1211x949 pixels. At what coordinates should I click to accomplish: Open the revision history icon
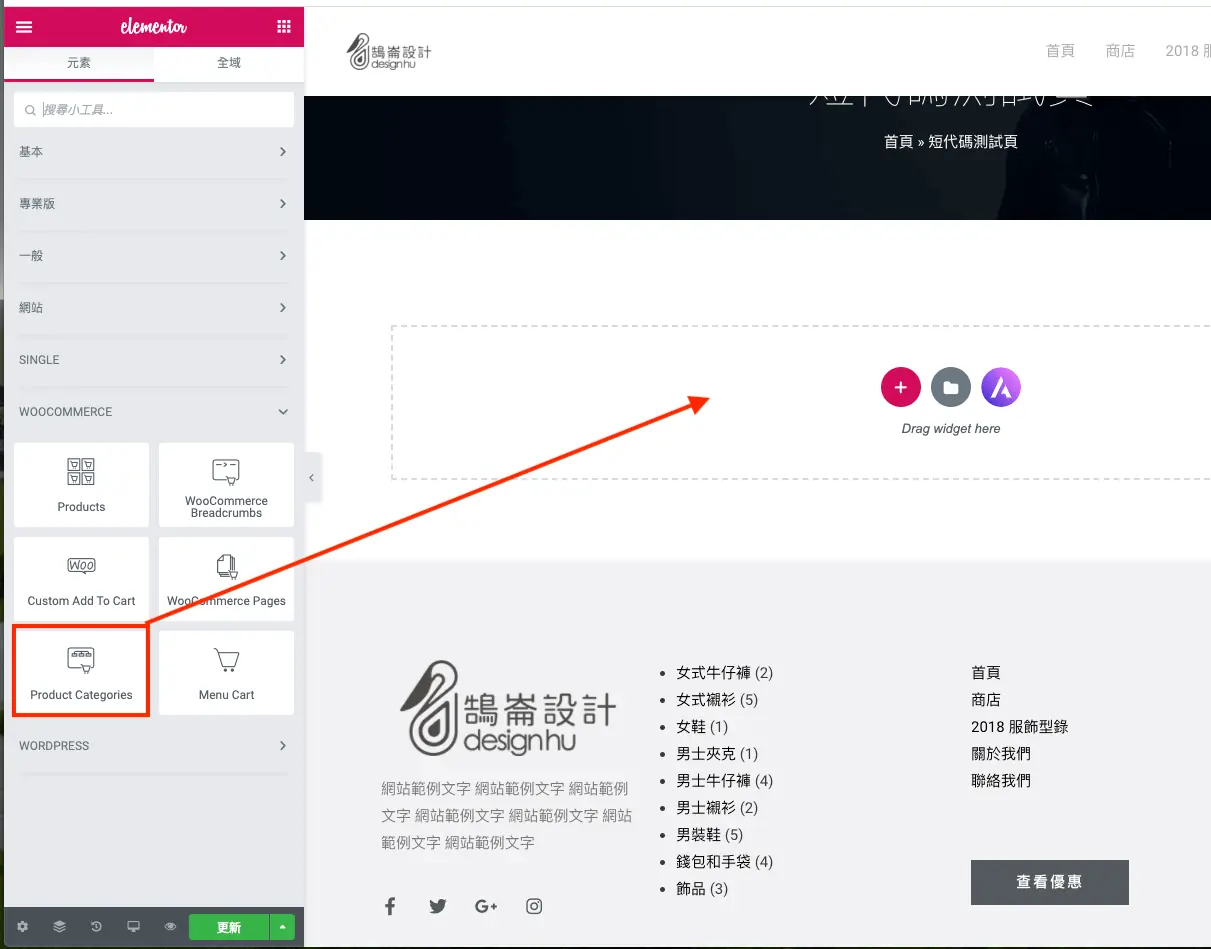(x=97, y=927)
